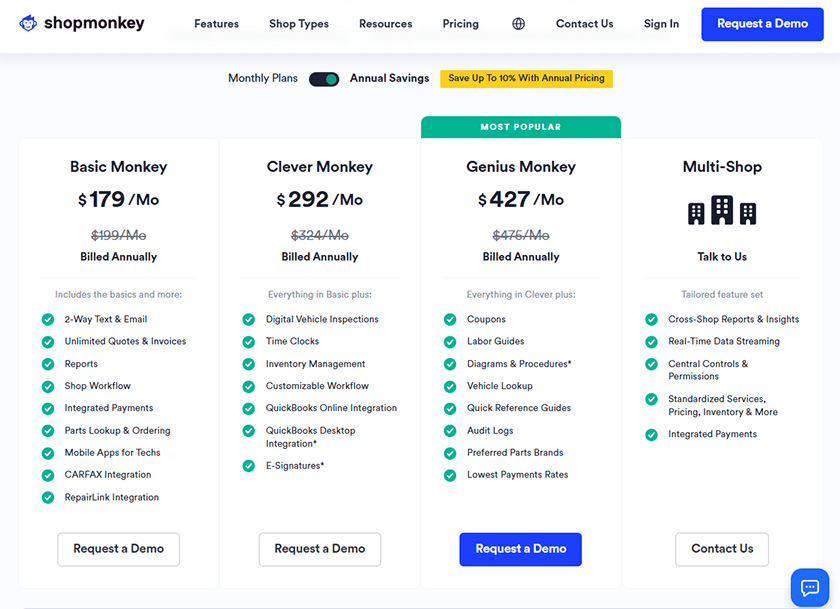Open the Features menu
The image size is (840, 609).
point(216,24)
